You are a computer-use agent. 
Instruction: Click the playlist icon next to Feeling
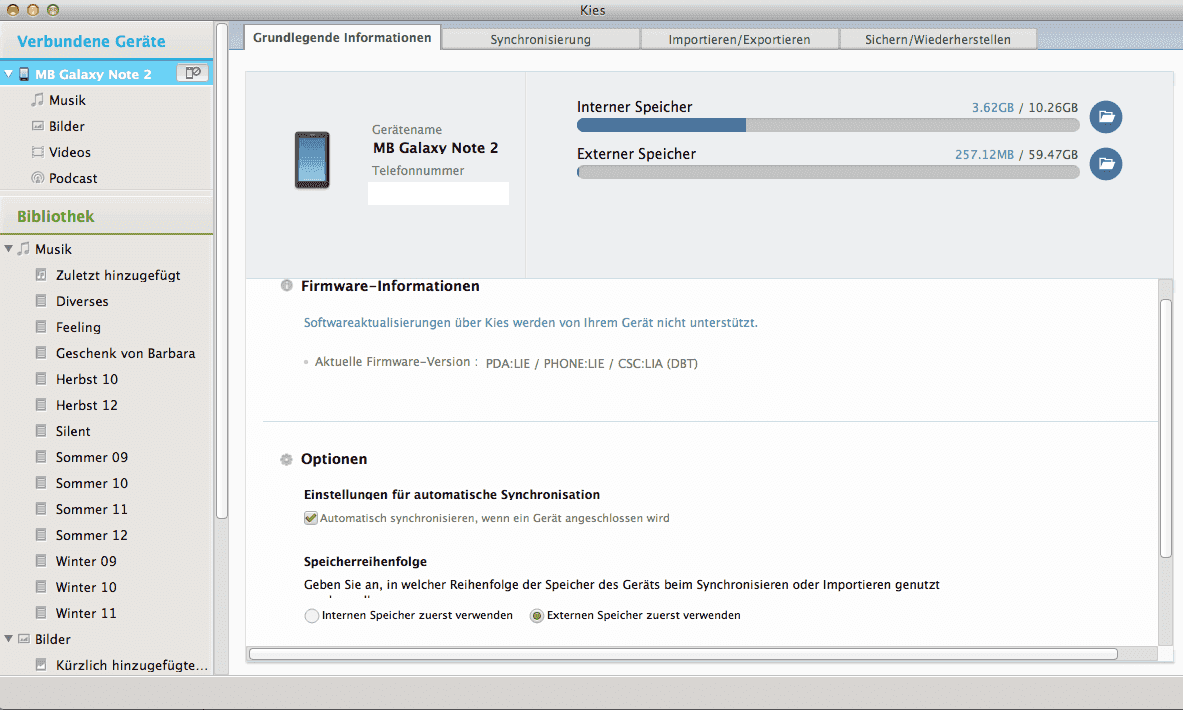[41, 327]
